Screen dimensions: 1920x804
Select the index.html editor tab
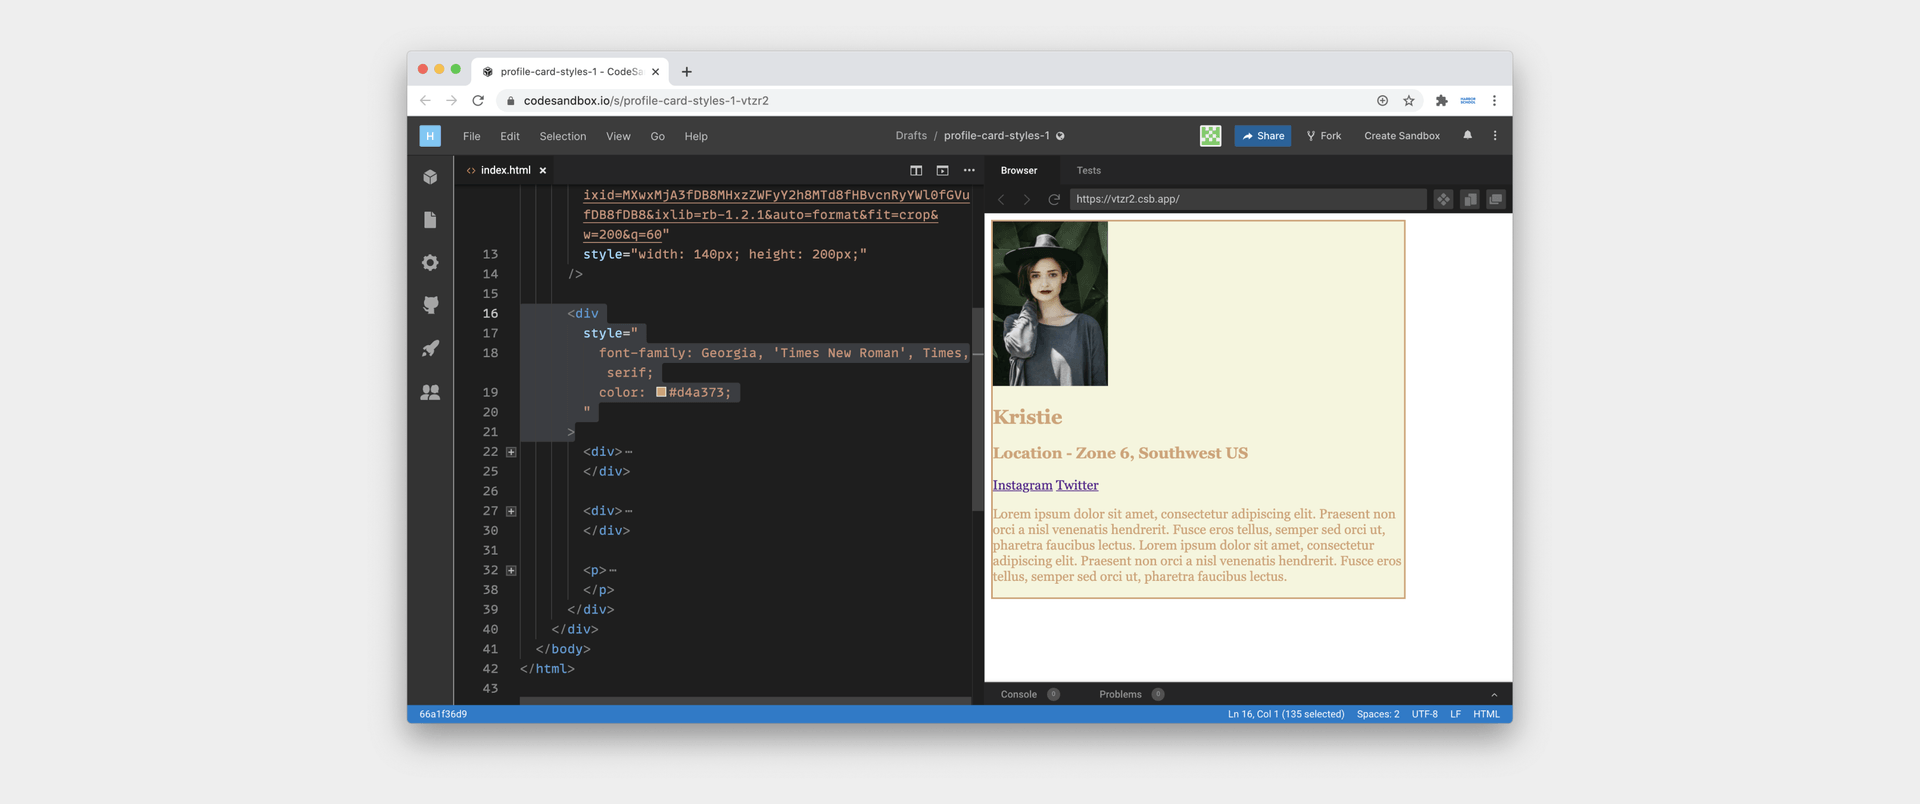pos(505,170)
